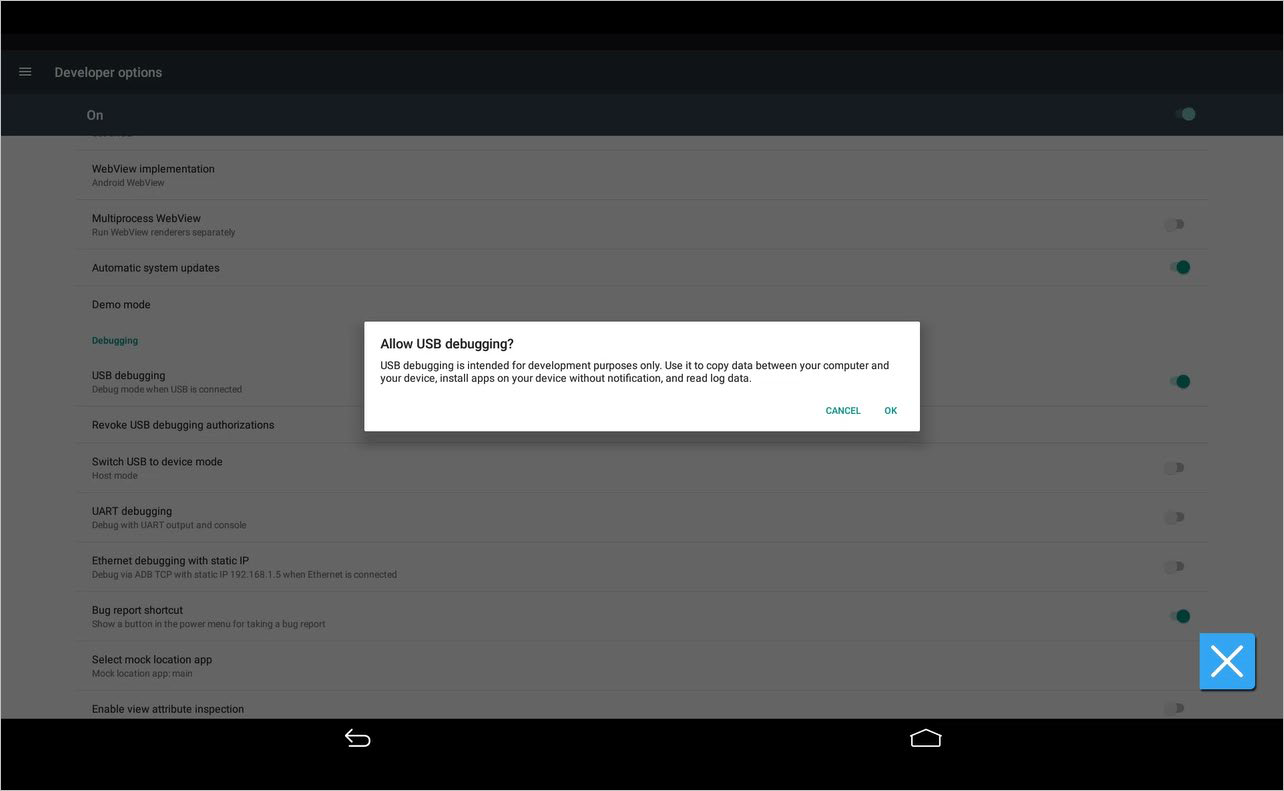Toggle the Multiprocess WebView switch
The width and height of the screenshot is (1284, 791).
(x=1175, y=225)
